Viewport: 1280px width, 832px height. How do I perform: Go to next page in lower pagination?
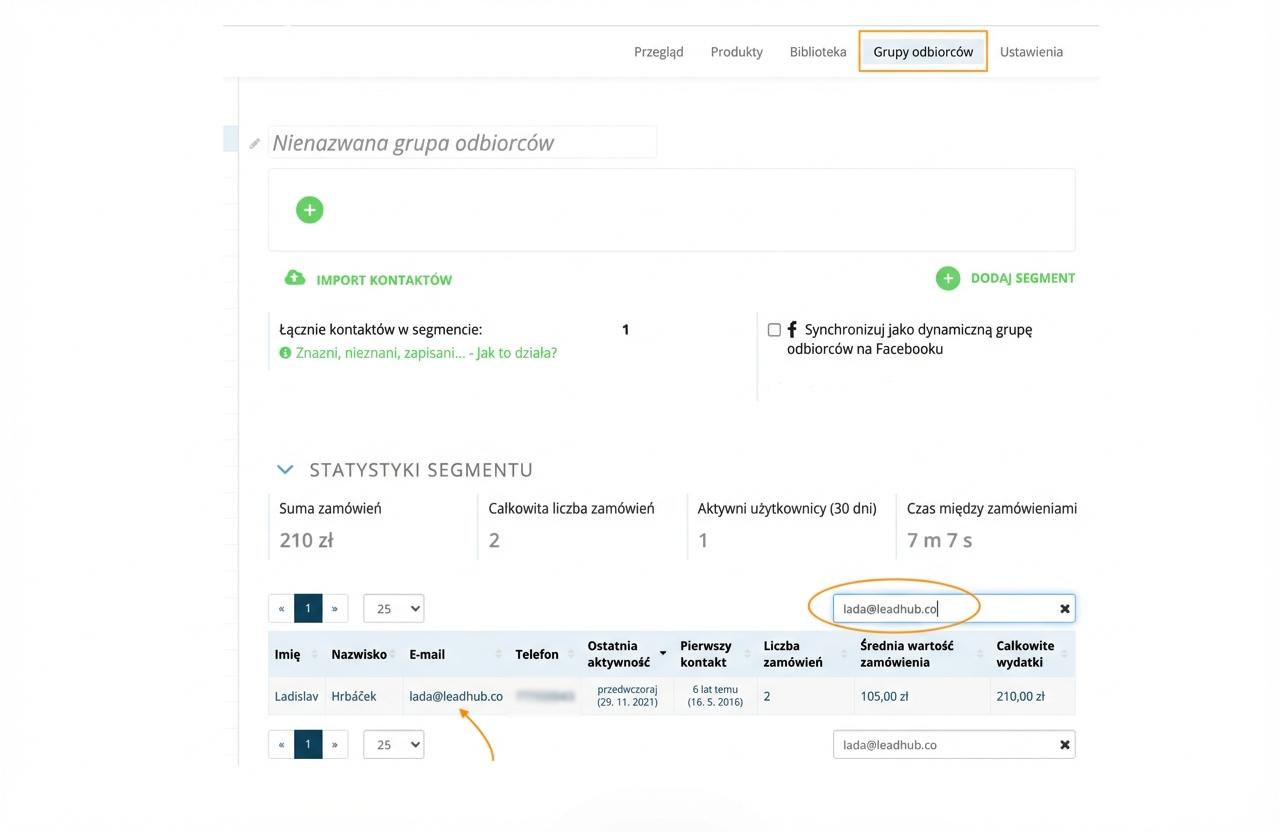(335, 745)
